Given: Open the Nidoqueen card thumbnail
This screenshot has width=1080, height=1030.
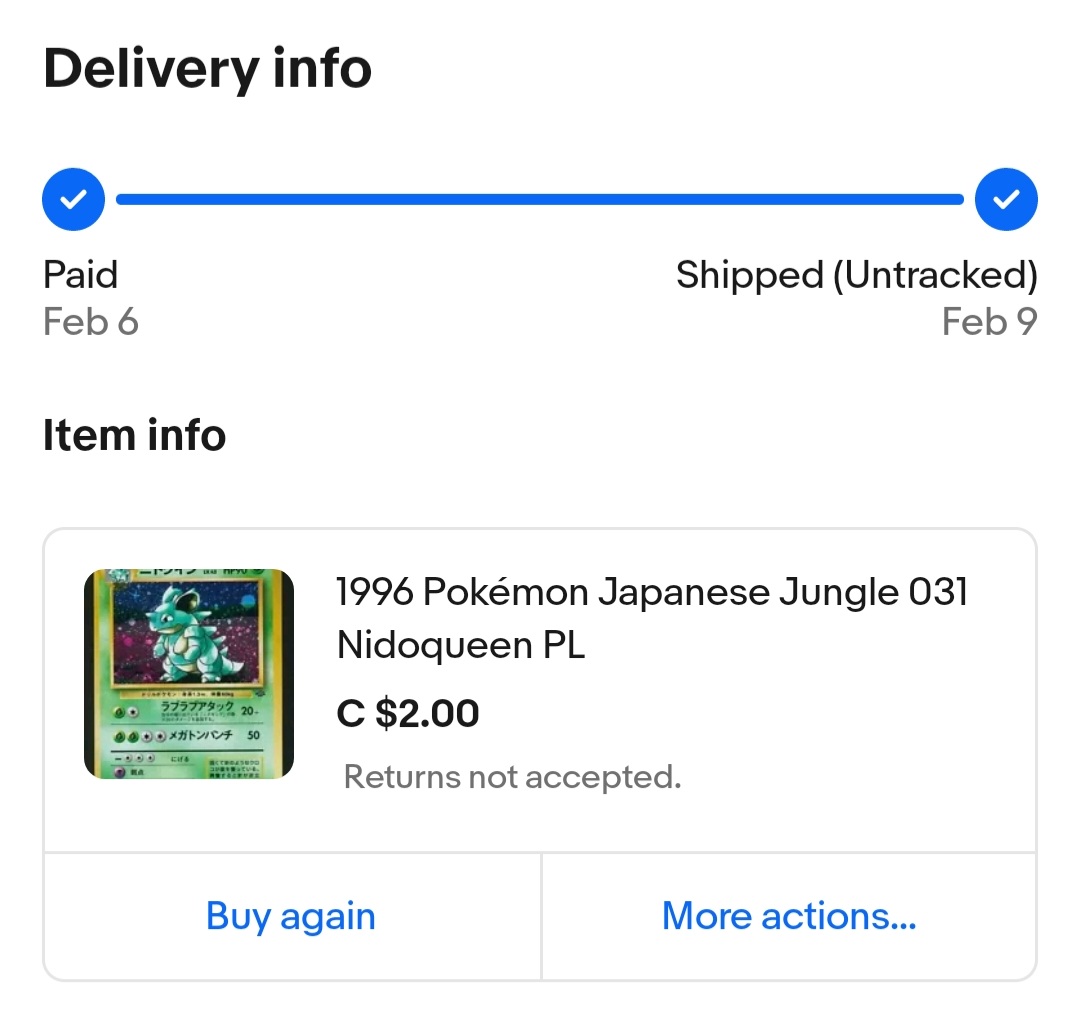Looking at the screenshot, I should pos(189,675).
